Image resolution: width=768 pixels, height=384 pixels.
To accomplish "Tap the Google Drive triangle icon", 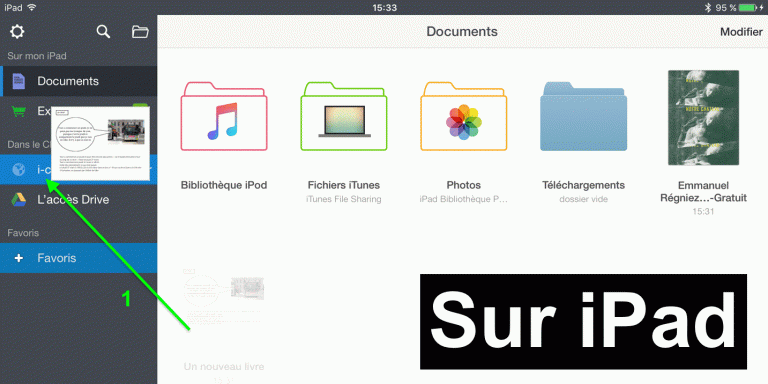I will pyautogui.click(x=19, y=200).
